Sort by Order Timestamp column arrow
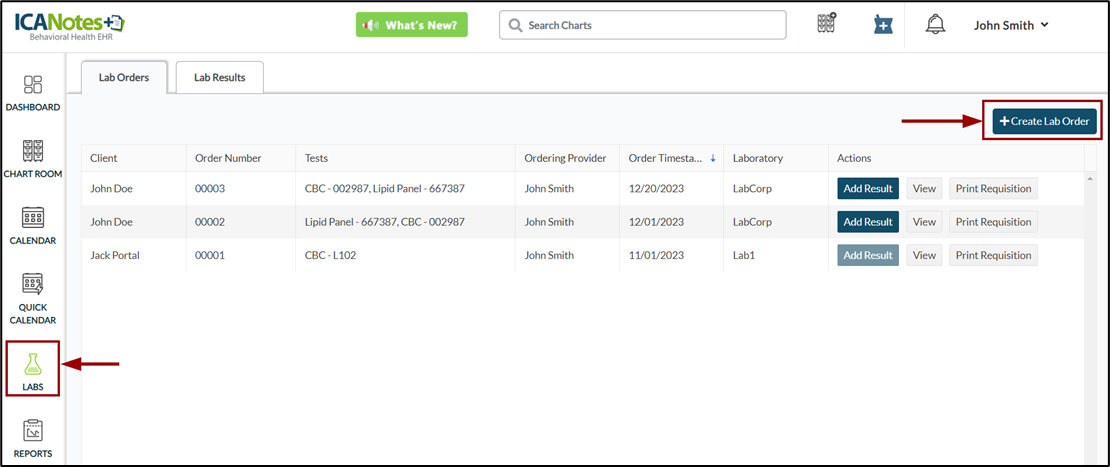The image size is (1110, 467). click(x=713, y=158)
